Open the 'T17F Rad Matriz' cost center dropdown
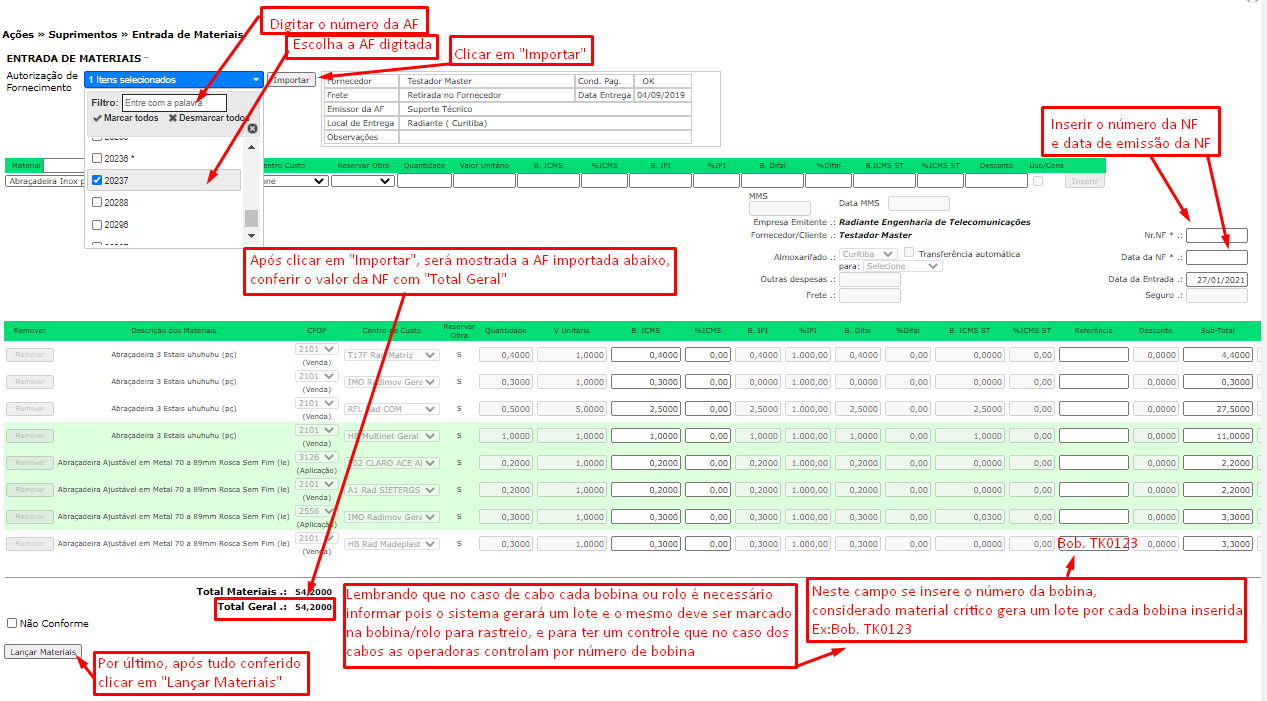 coord(391,354)
